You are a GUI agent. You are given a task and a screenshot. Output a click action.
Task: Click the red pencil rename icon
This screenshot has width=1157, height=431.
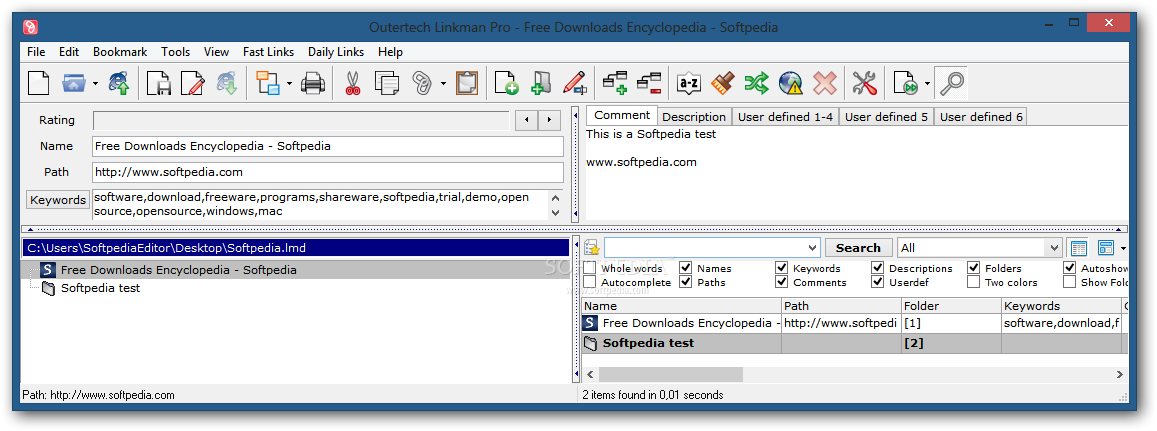[x=574, y=83]
